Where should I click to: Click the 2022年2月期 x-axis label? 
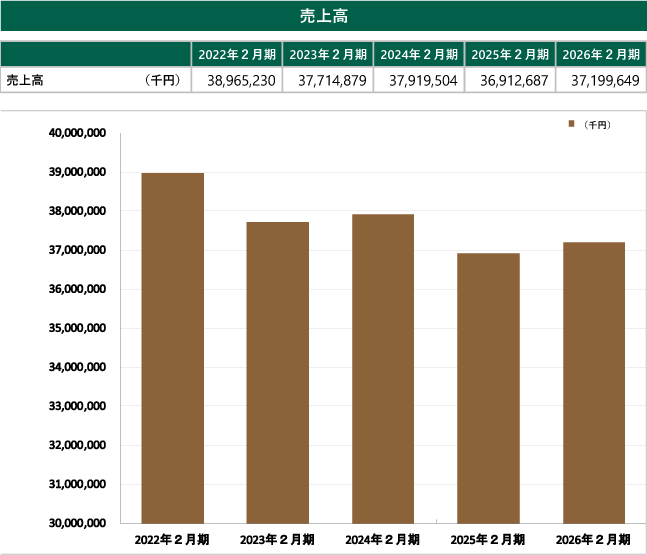coord(172,539)
